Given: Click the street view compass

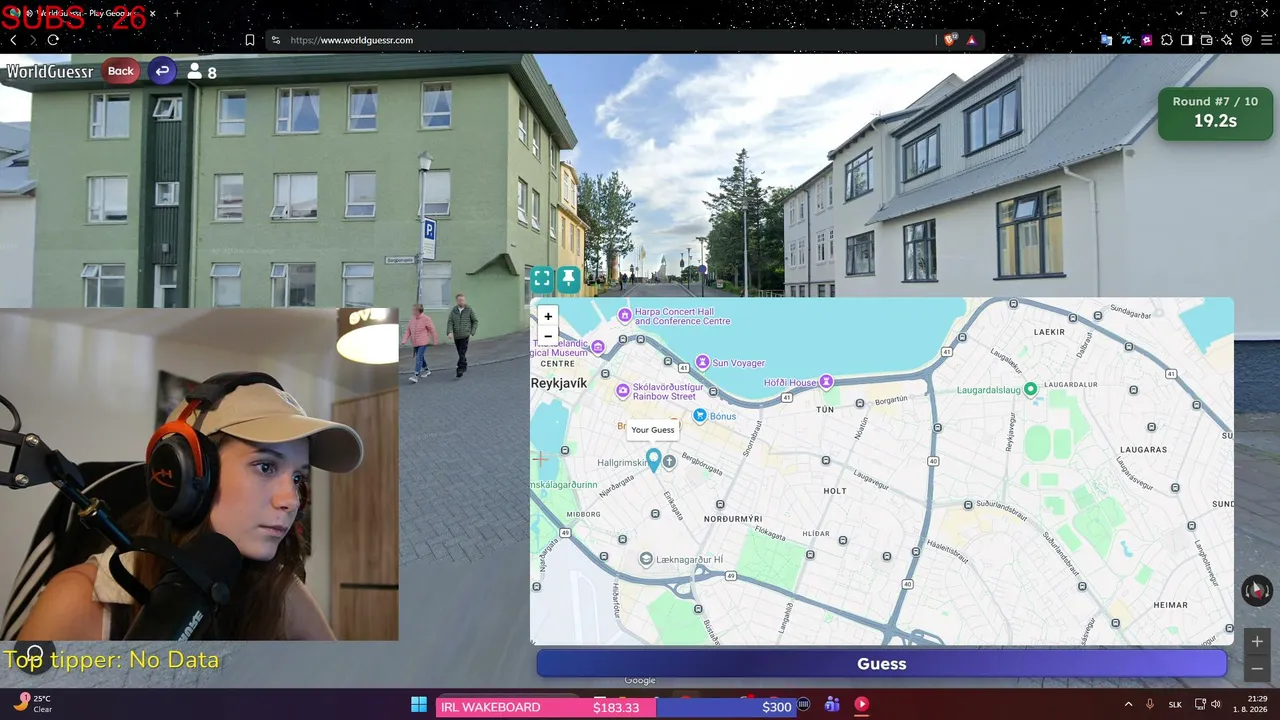Looking at the screenshot, I should pyautogui.click(x=1257, y=590).
